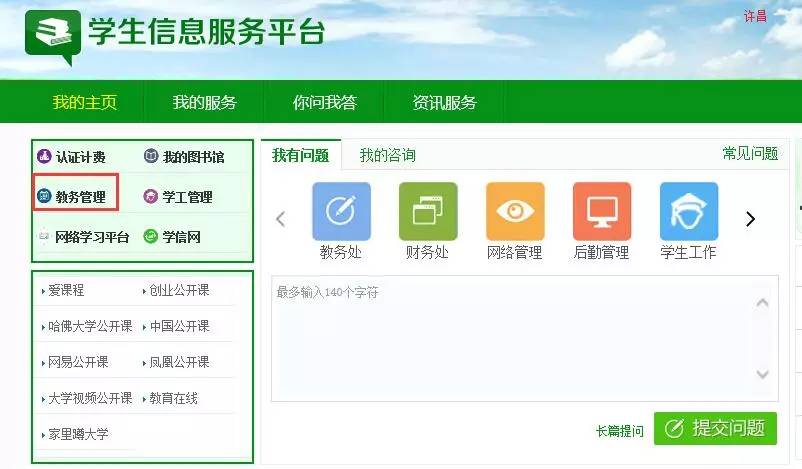This screenshot has width=802, height=469.
Task: Open the 常见问题 link
Action: coord(750,153)
